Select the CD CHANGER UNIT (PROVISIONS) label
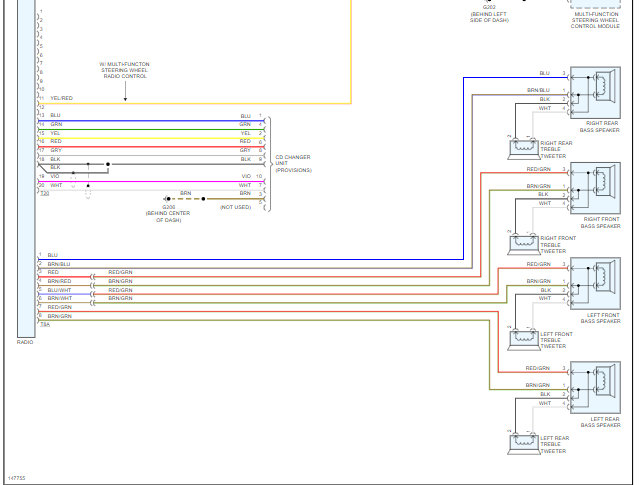 tap(293, 163)
